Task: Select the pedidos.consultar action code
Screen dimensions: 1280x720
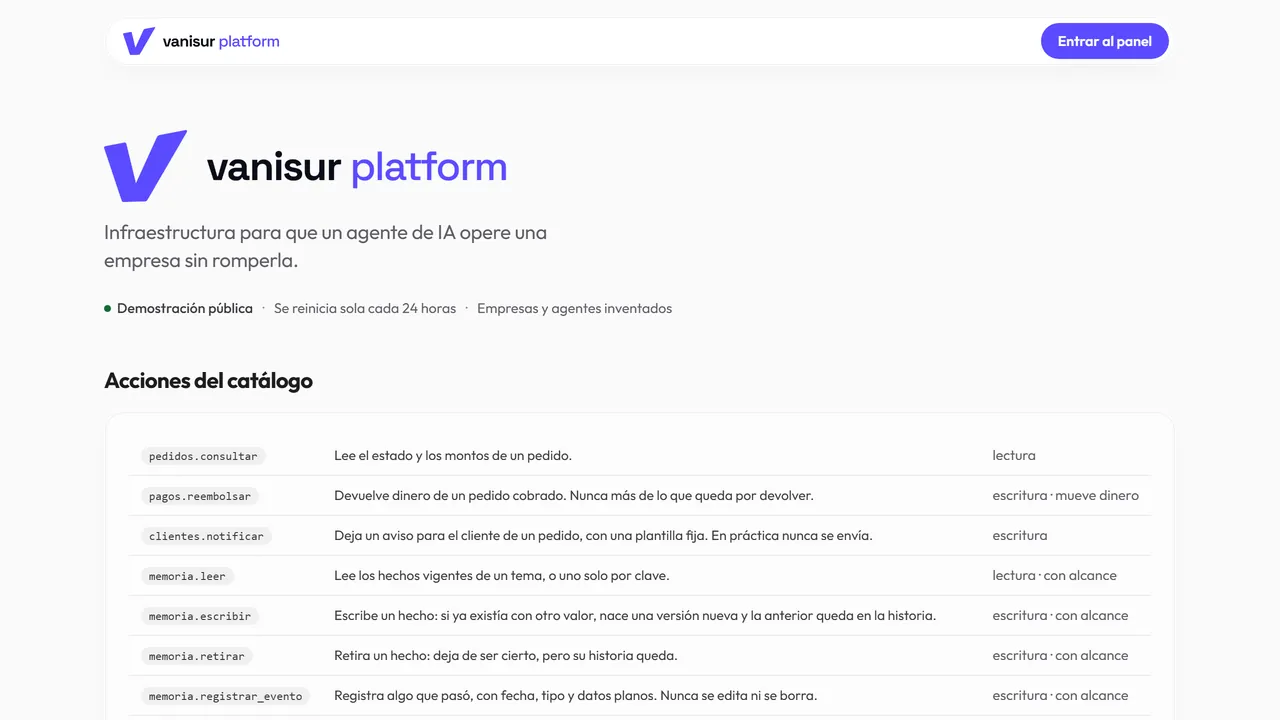Action: (x=203, y=456)
